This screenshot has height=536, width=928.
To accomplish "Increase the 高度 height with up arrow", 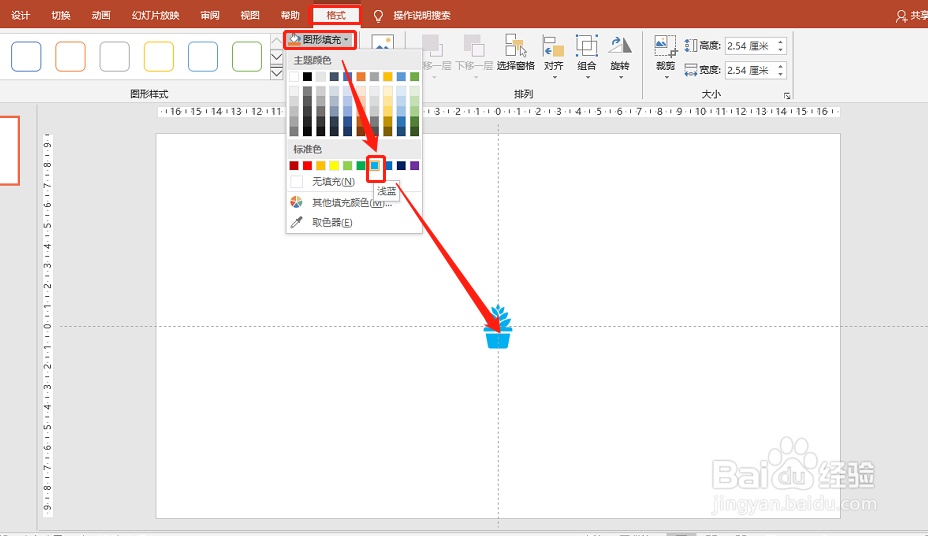I will point(781,42).
